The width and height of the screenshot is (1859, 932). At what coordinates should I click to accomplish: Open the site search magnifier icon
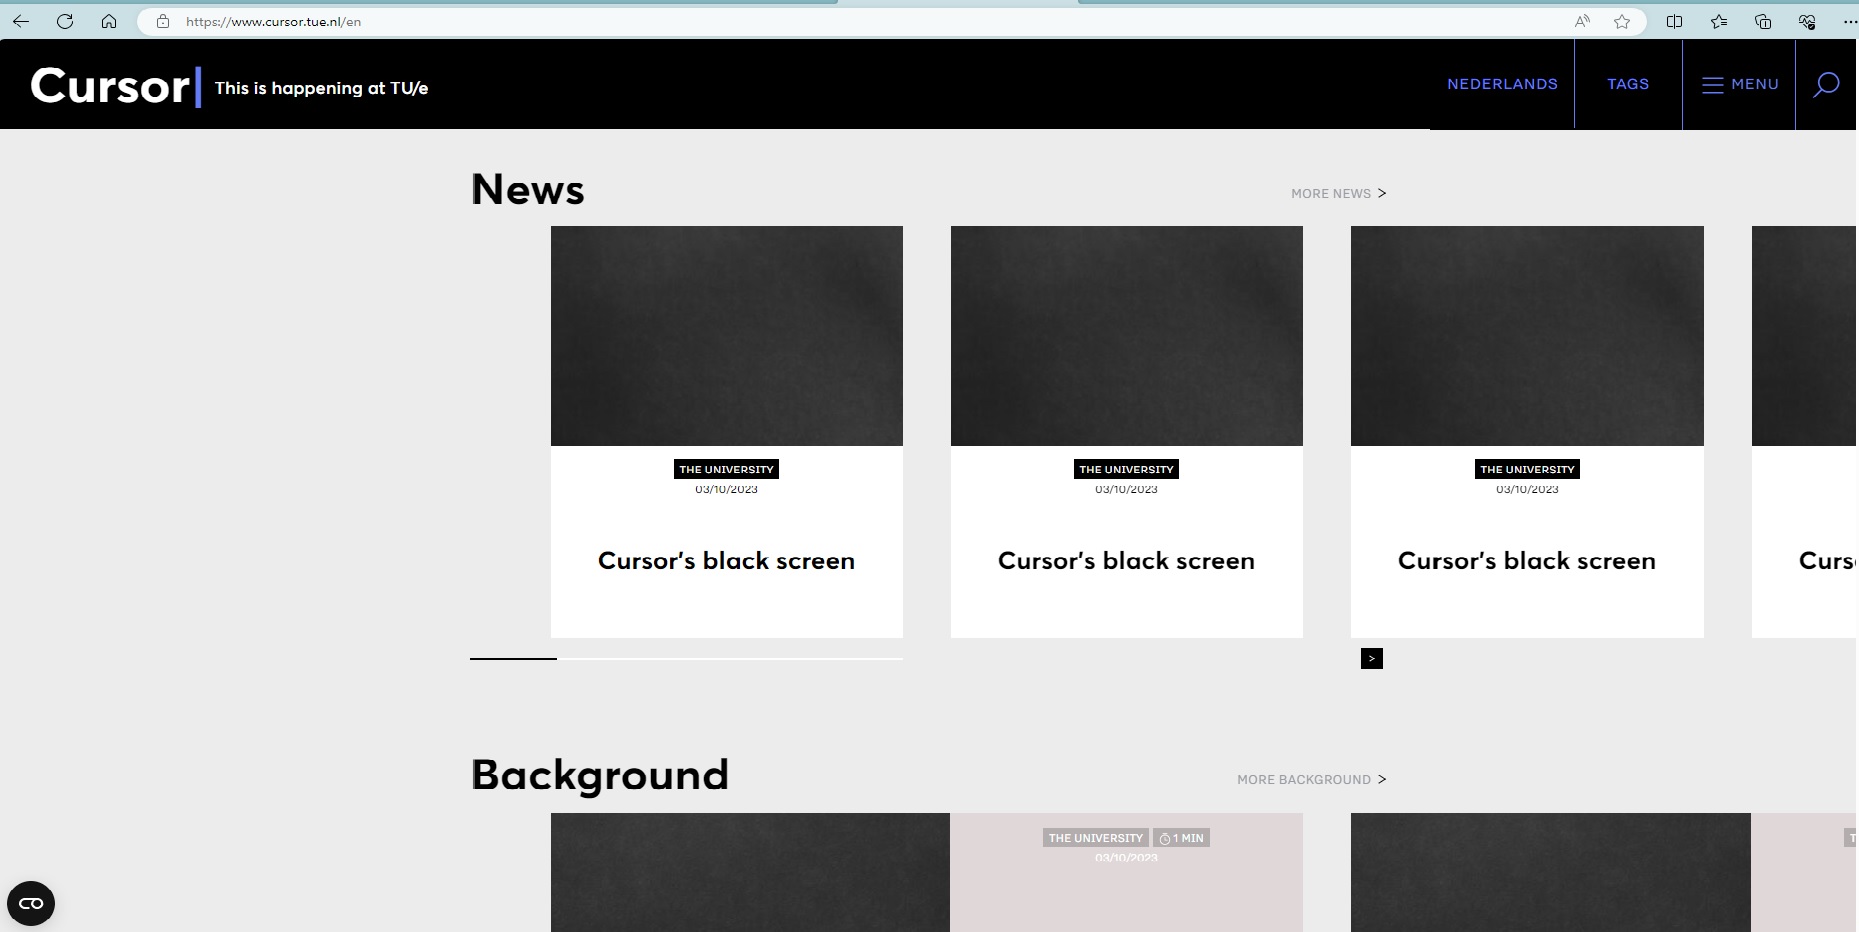point(1826,85)
